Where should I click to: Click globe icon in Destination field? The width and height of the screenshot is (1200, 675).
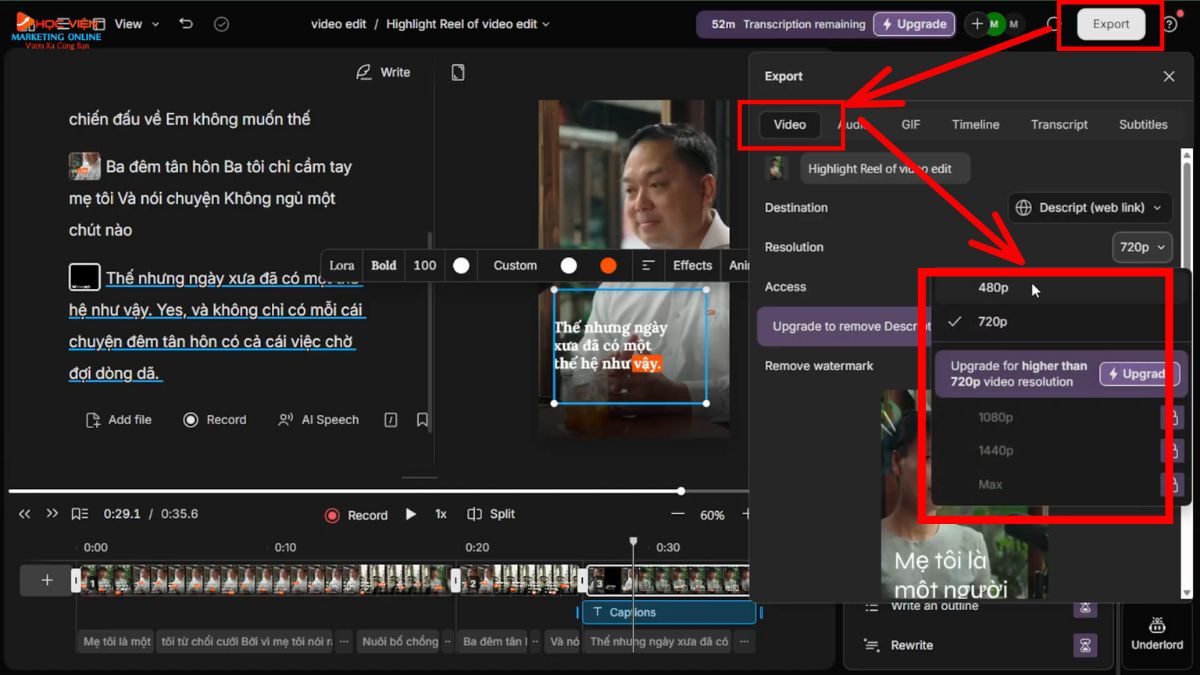[x=1024, y=208]
